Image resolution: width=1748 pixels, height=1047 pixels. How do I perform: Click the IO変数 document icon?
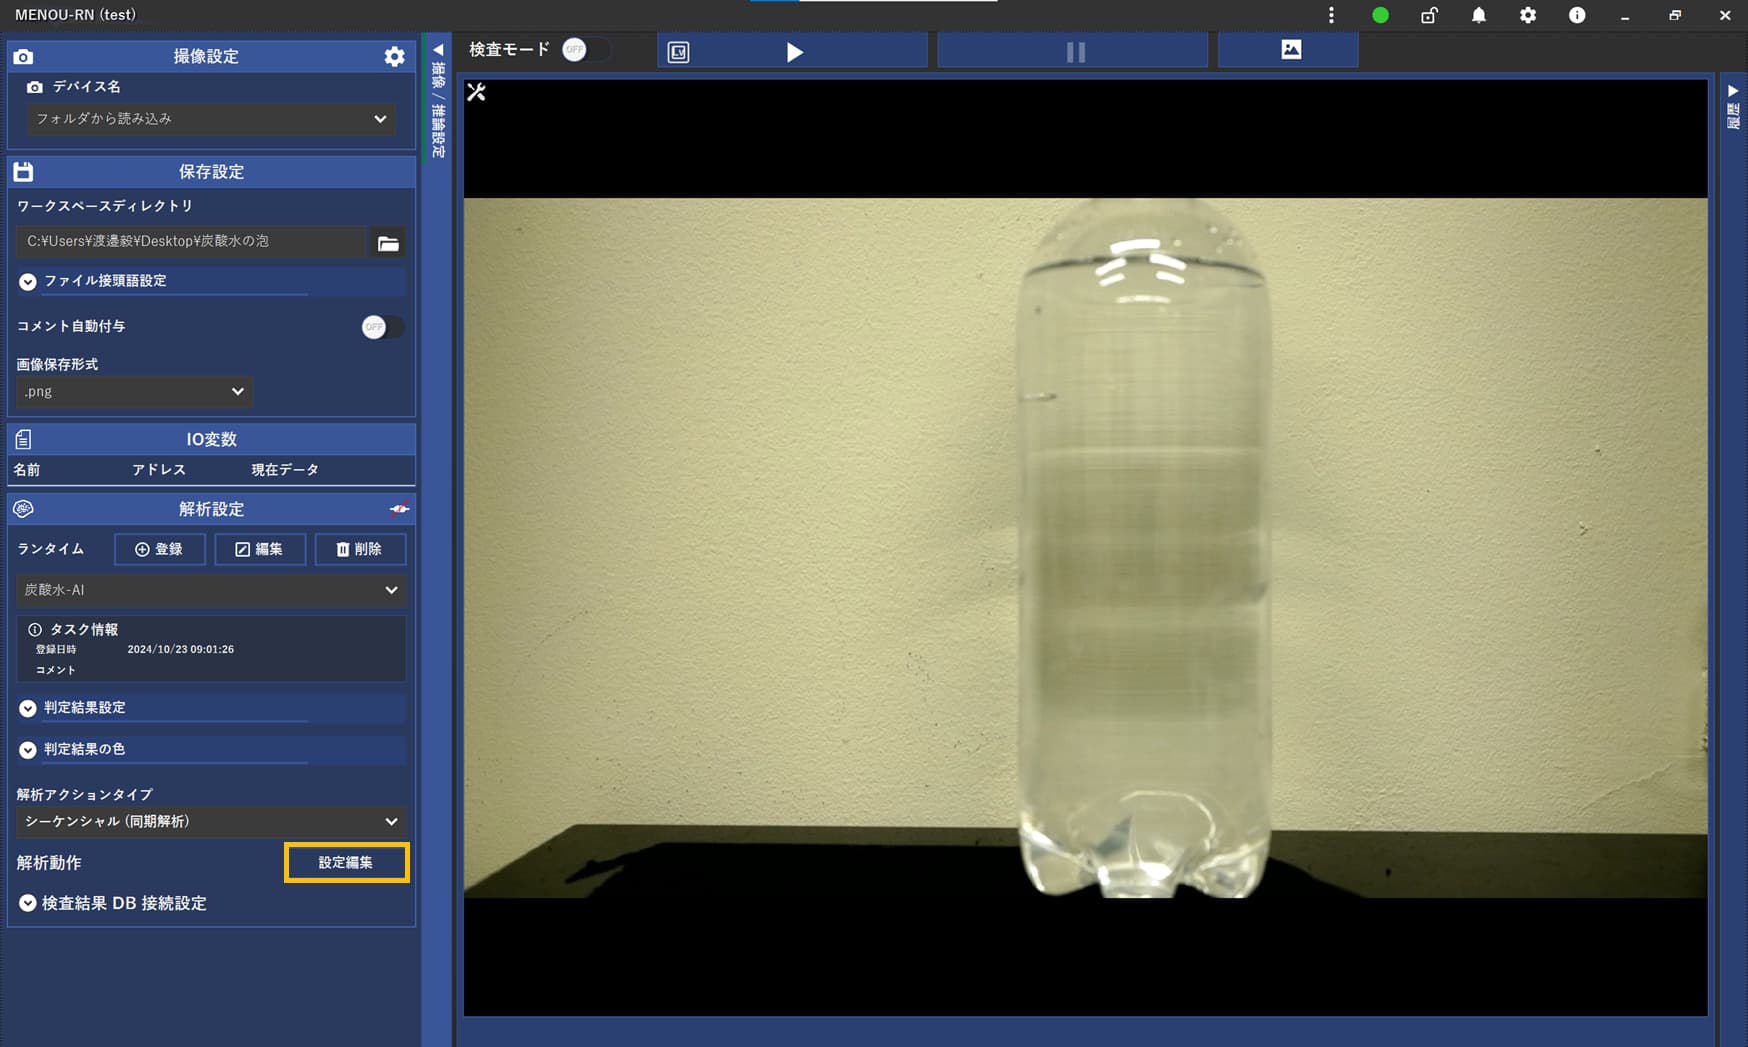[x=23, y=439]
